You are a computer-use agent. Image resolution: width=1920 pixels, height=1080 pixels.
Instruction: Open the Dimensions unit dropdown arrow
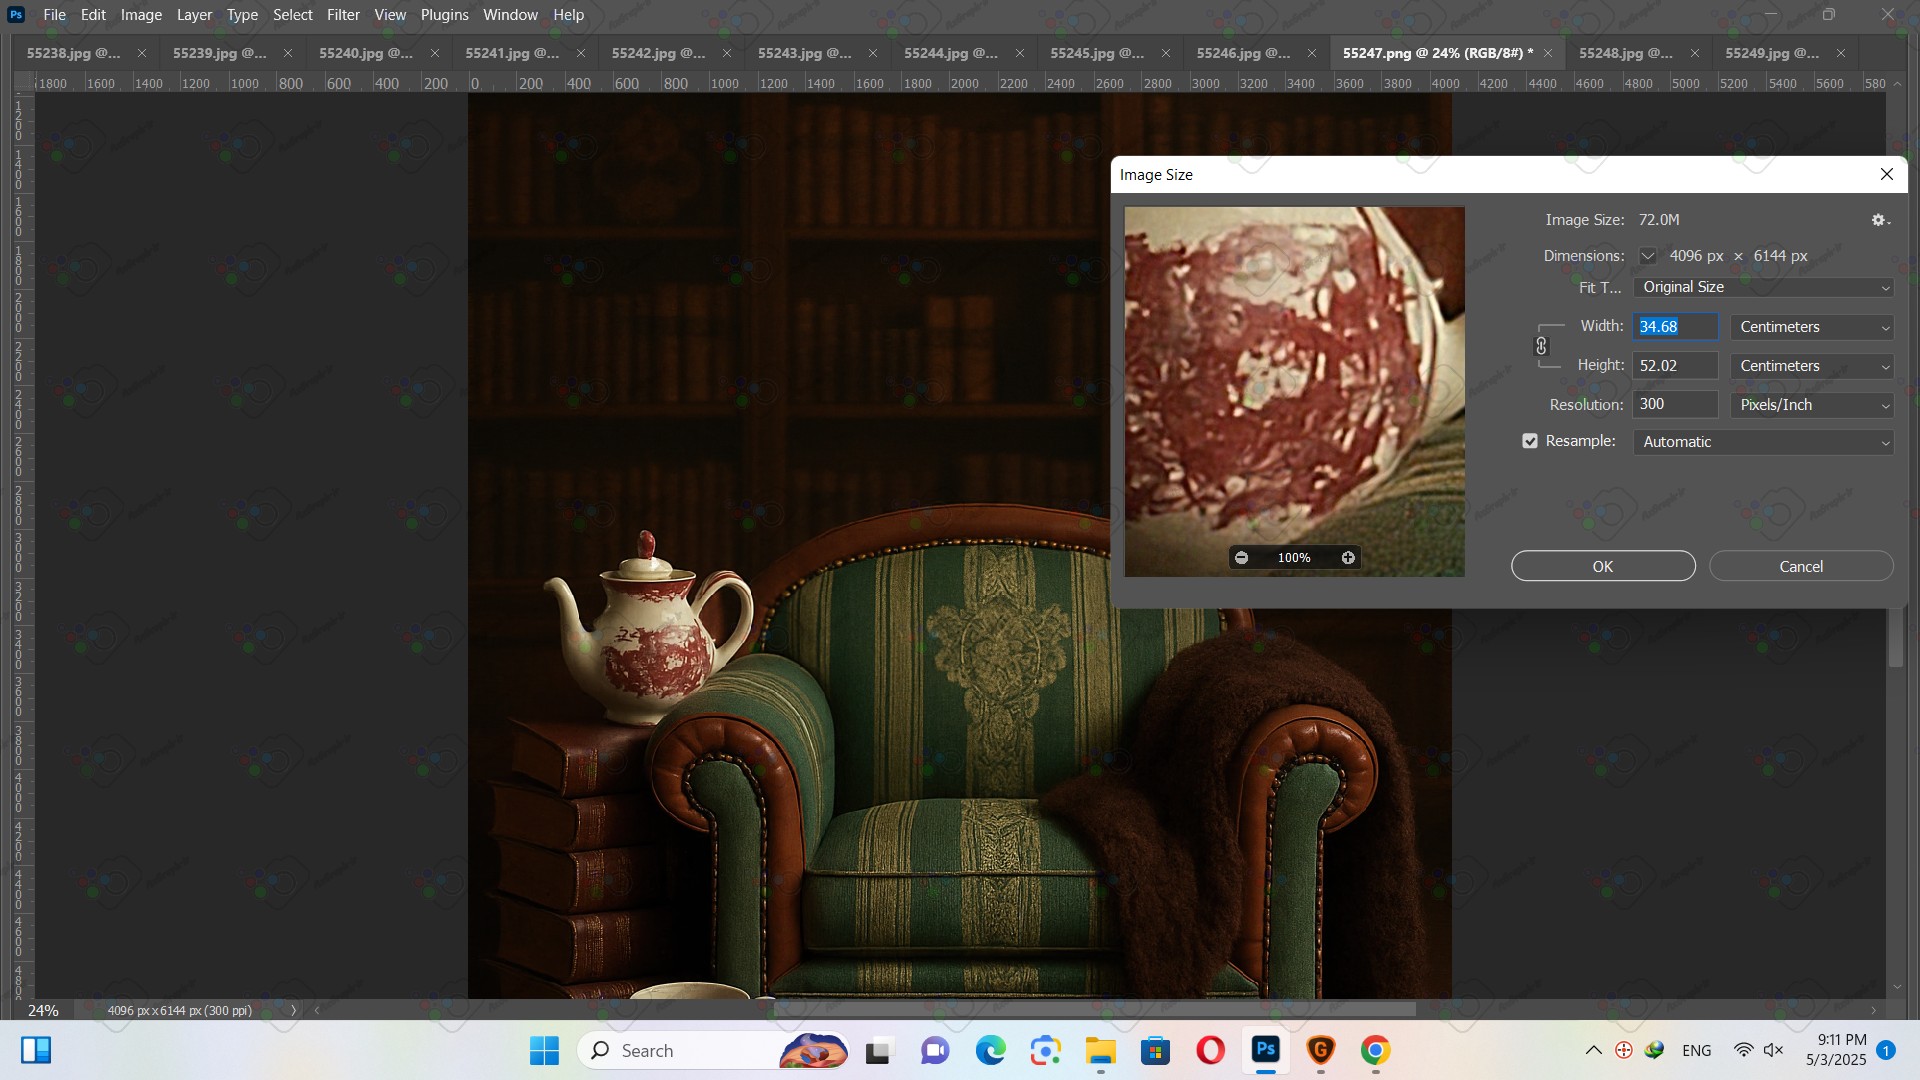[x=1647, y=256]
